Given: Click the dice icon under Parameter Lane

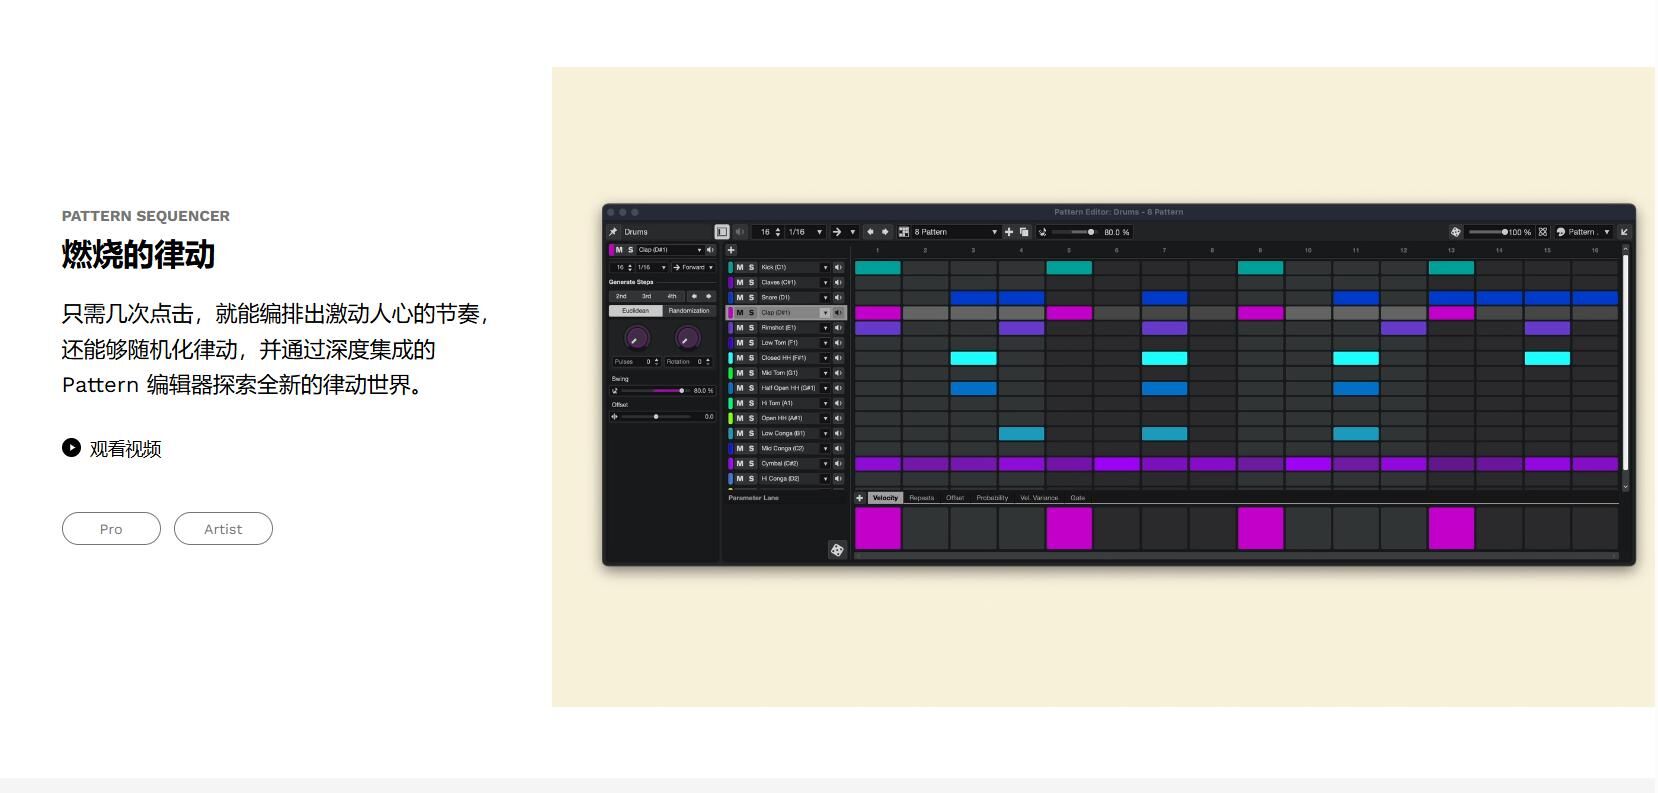Looking at the screenshot, I should click(837, 550).
